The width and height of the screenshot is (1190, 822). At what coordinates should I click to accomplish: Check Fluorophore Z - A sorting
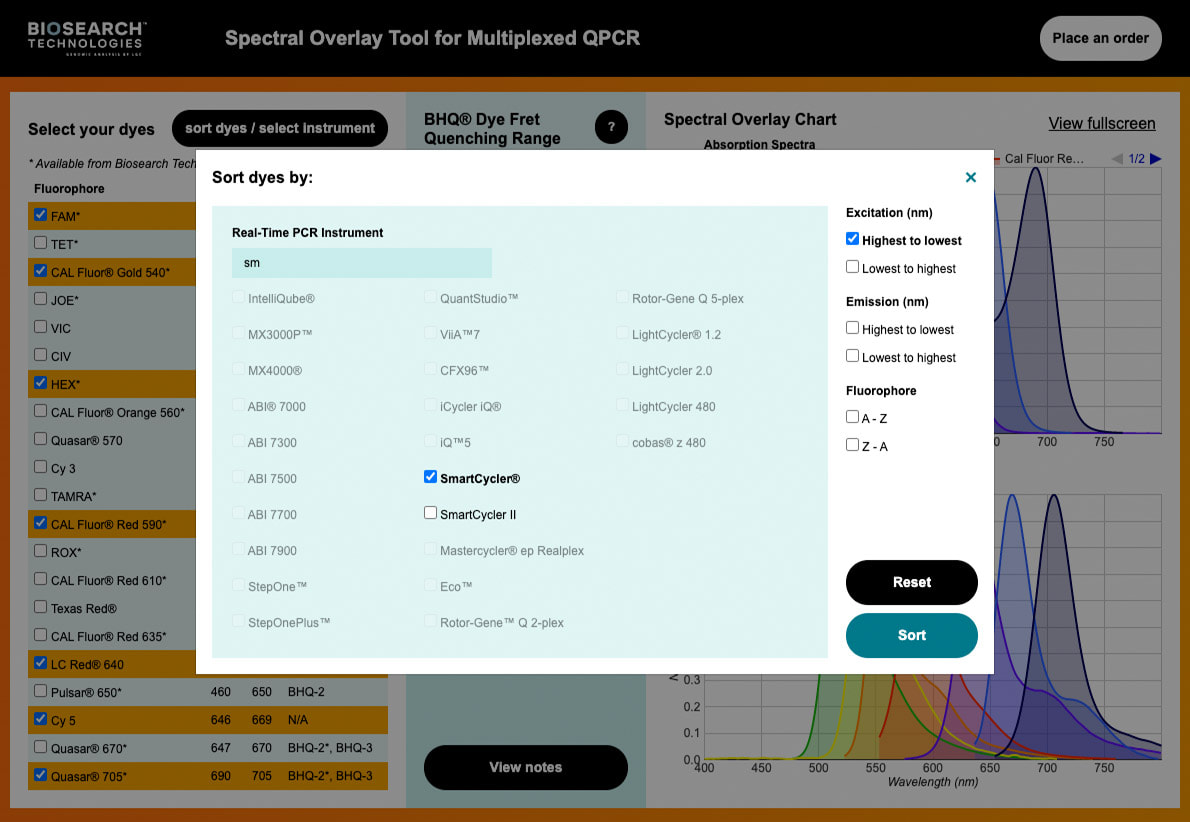pos(852,445)
